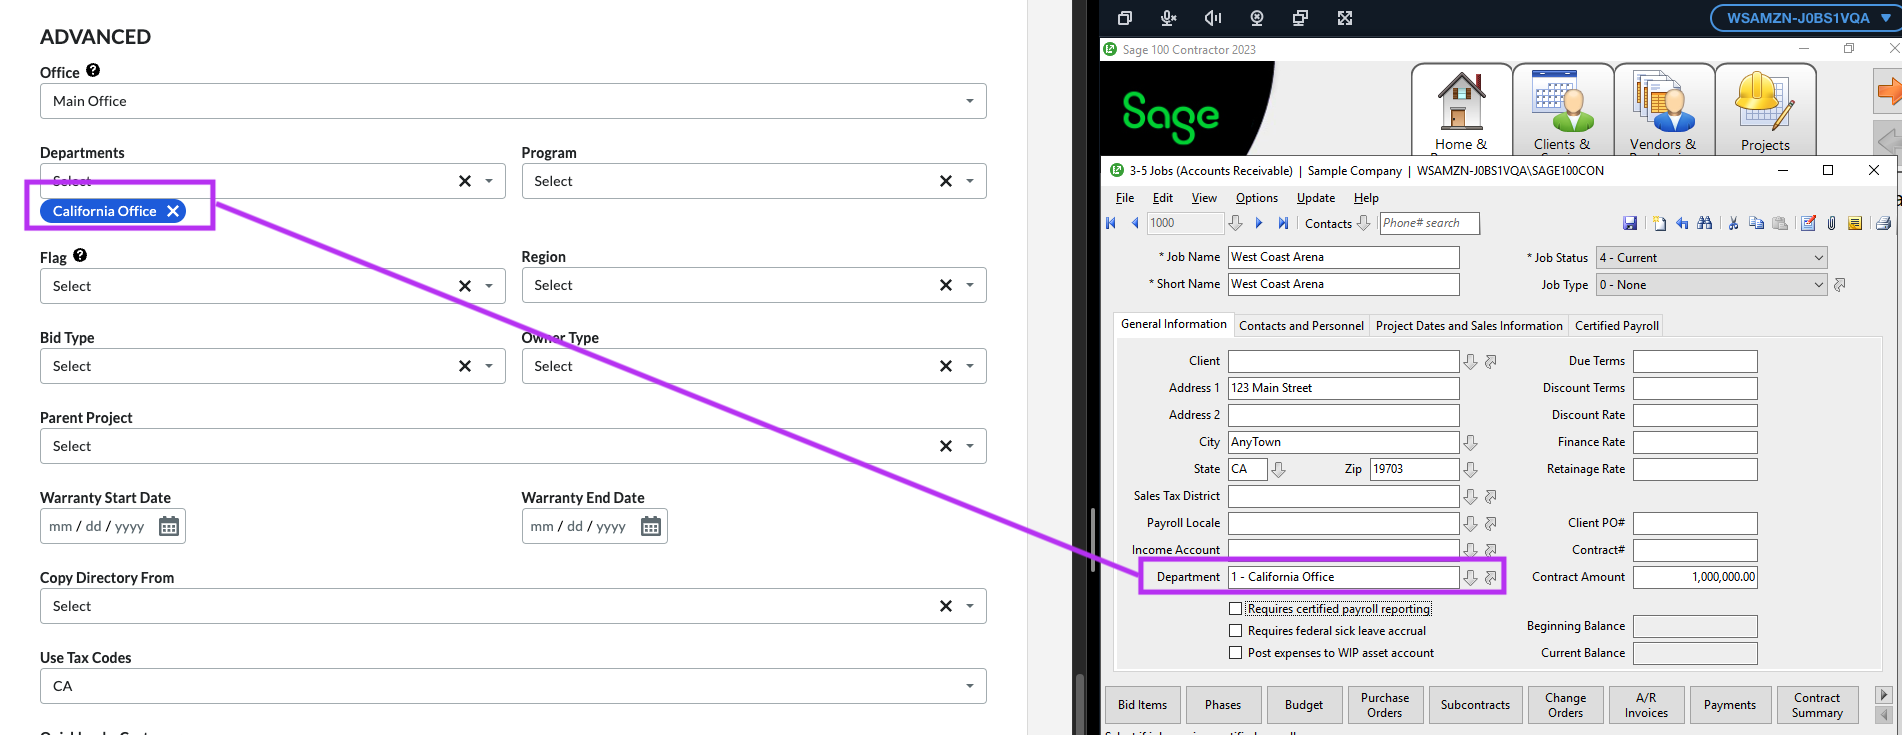
Task: Open the edit form pencil icon
Action: pyautogui.click(x=1808, y=223)
